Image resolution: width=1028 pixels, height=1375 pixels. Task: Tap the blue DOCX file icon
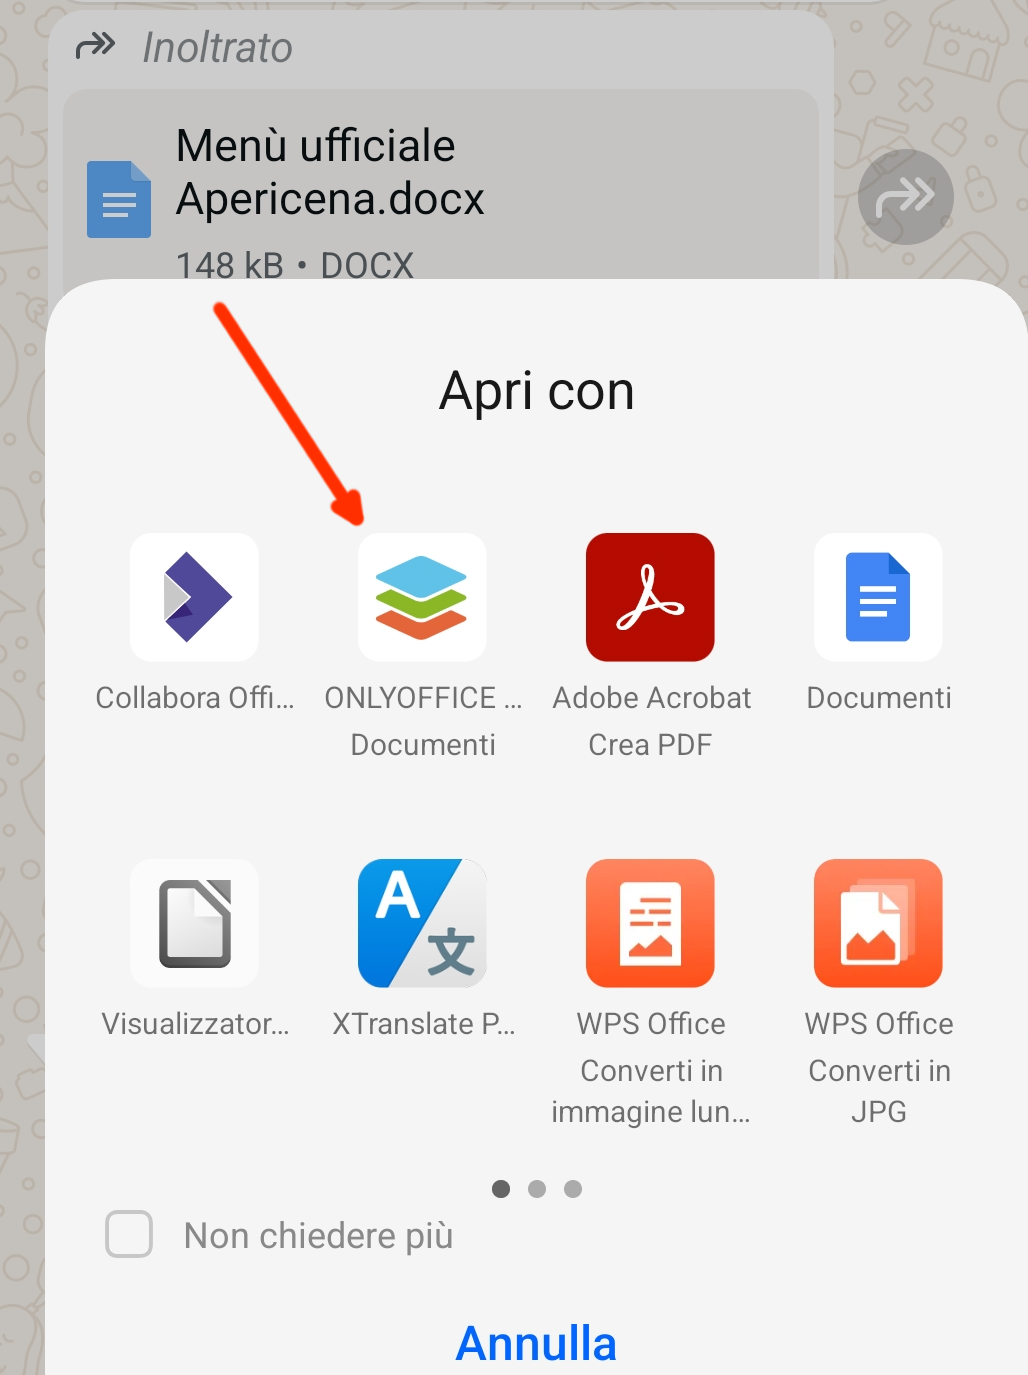(119, 199)
